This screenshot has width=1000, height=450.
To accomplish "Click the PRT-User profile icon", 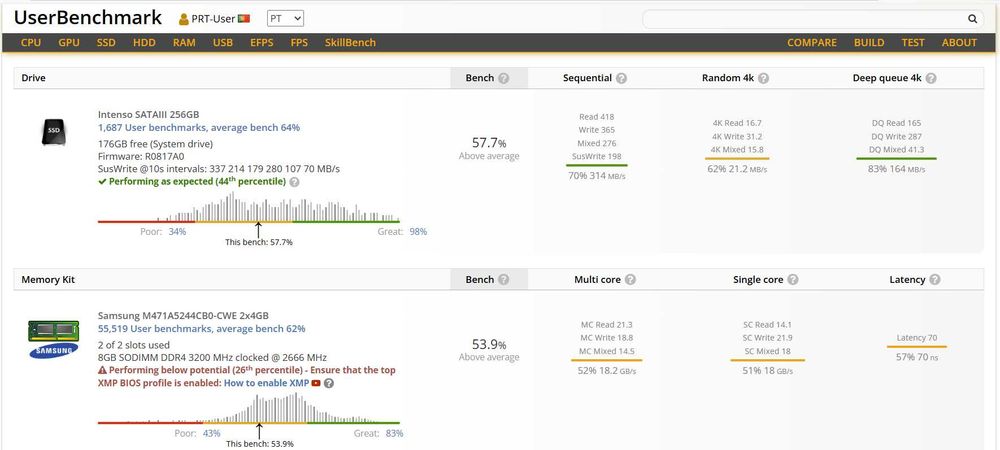I will tap(183, 19).
